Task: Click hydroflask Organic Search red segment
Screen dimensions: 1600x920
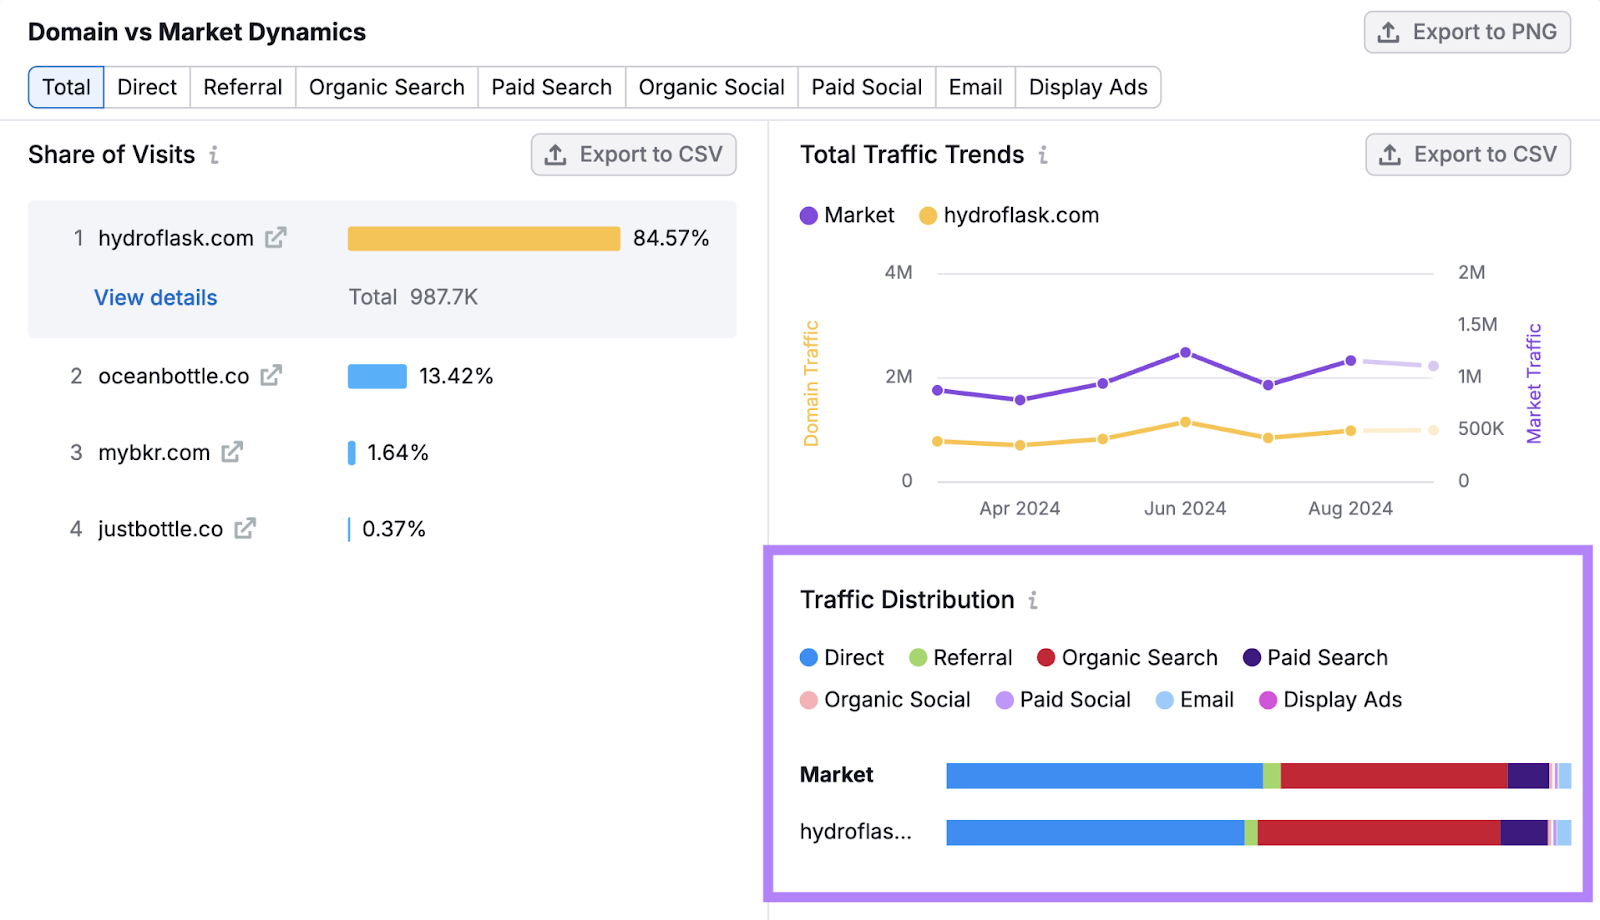Action: pos(1379,832)
